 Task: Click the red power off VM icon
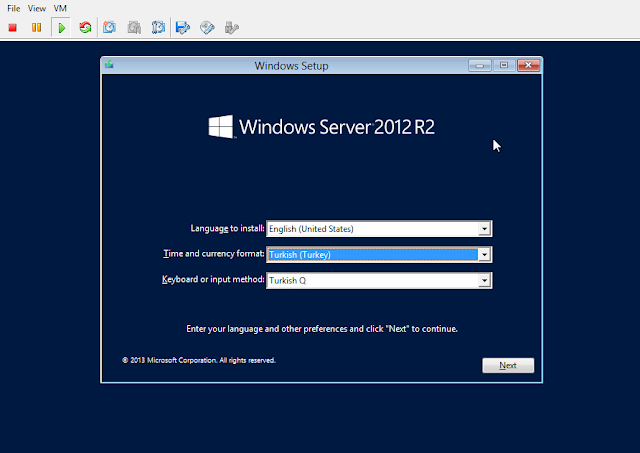coord(13,28)
